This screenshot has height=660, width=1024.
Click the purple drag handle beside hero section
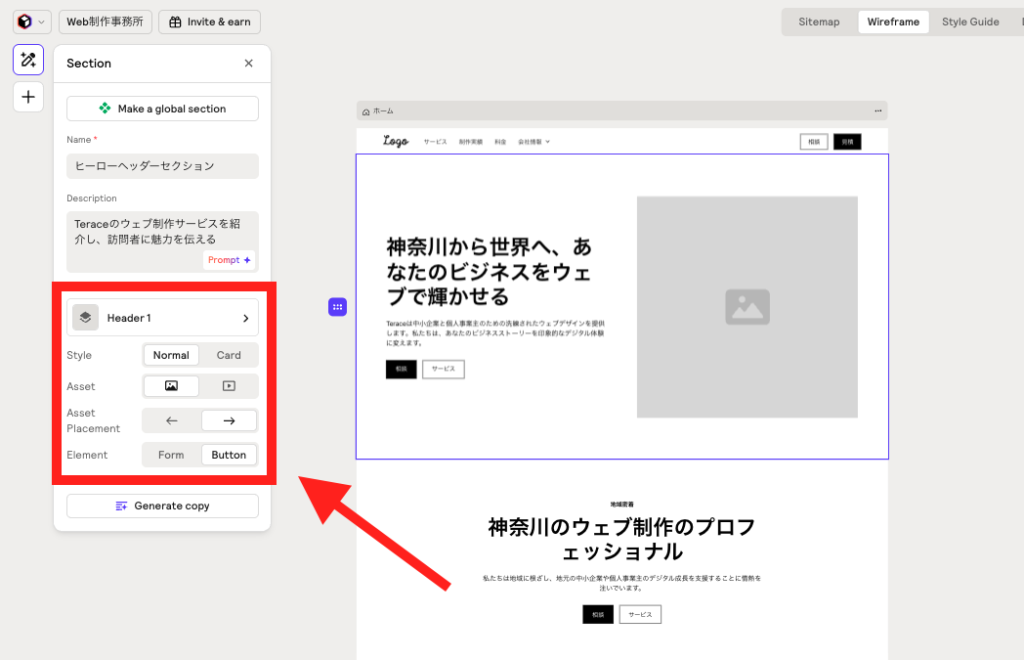point(338,307)
